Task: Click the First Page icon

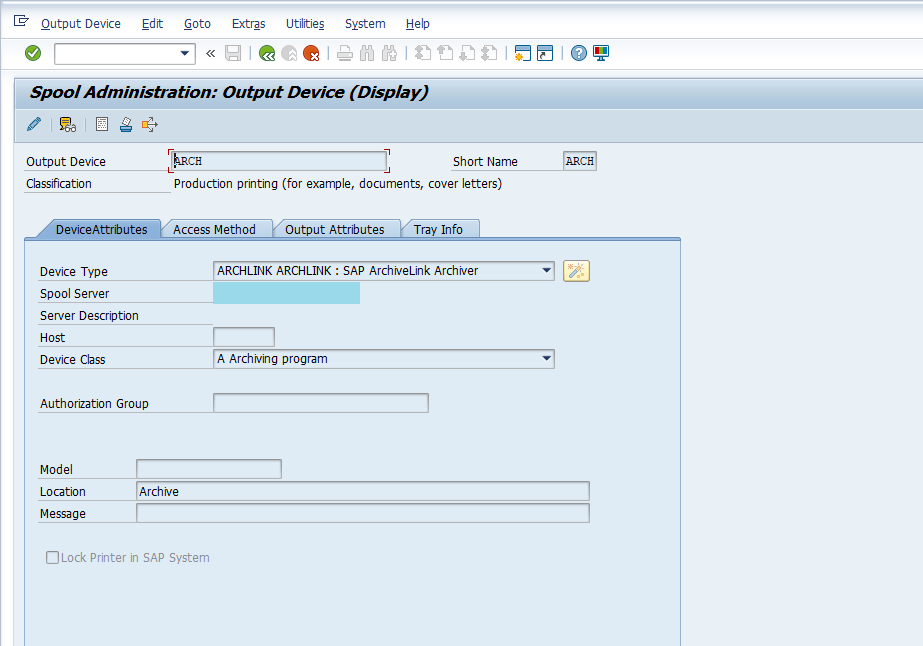Action: pos(423,54)
